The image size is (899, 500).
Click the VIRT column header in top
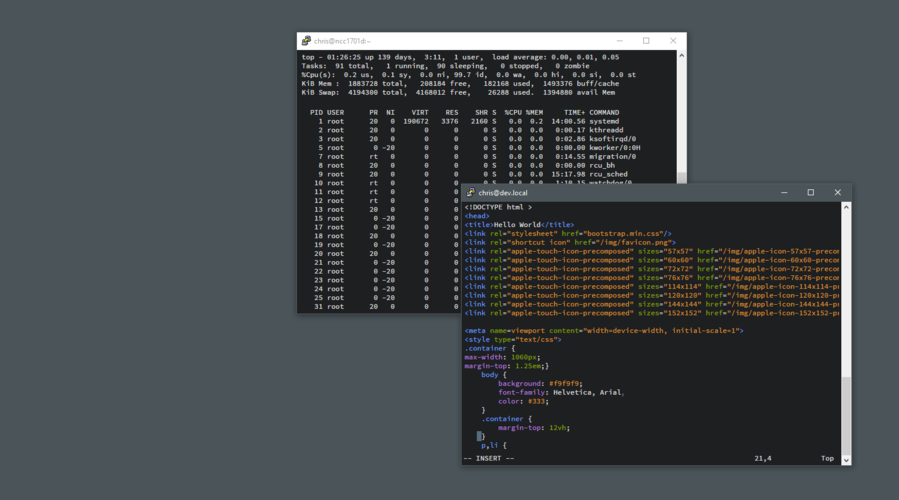420,112
